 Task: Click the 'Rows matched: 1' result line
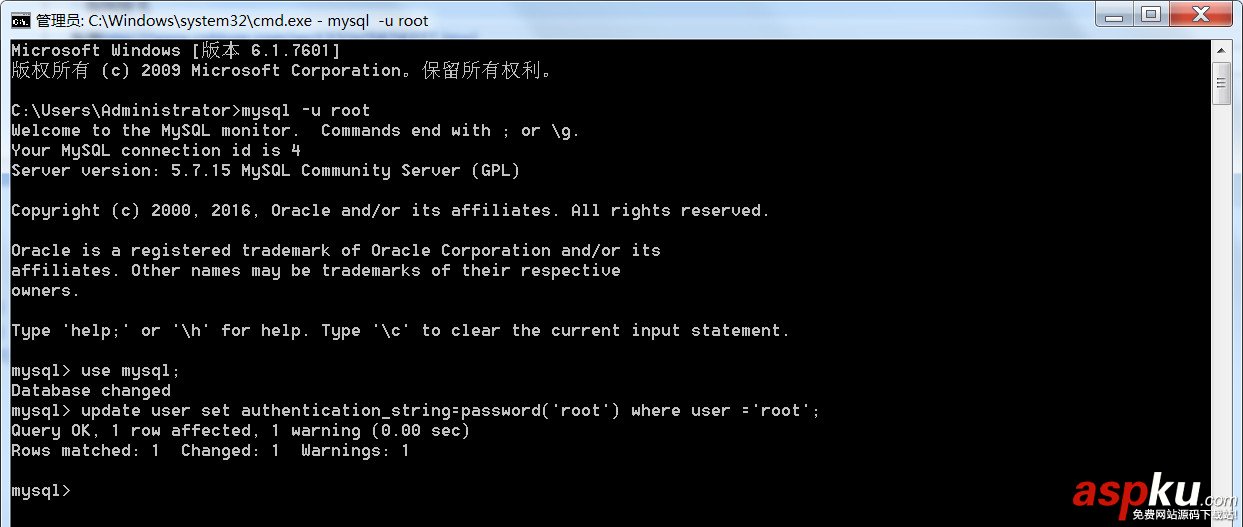pos(210,451)
